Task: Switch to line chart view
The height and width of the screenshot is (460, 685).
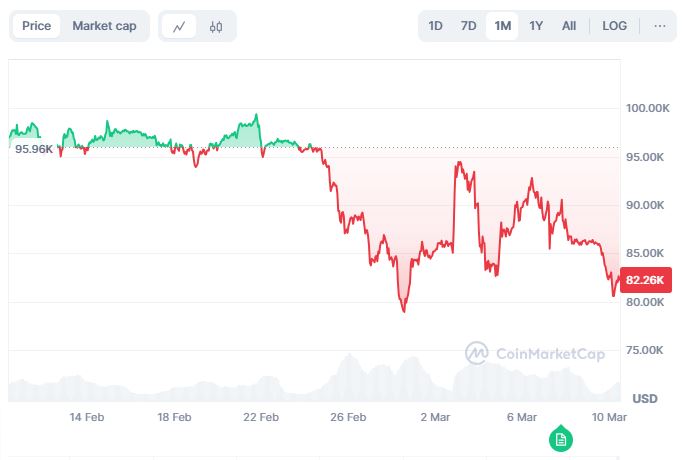Action: (179, 27)
